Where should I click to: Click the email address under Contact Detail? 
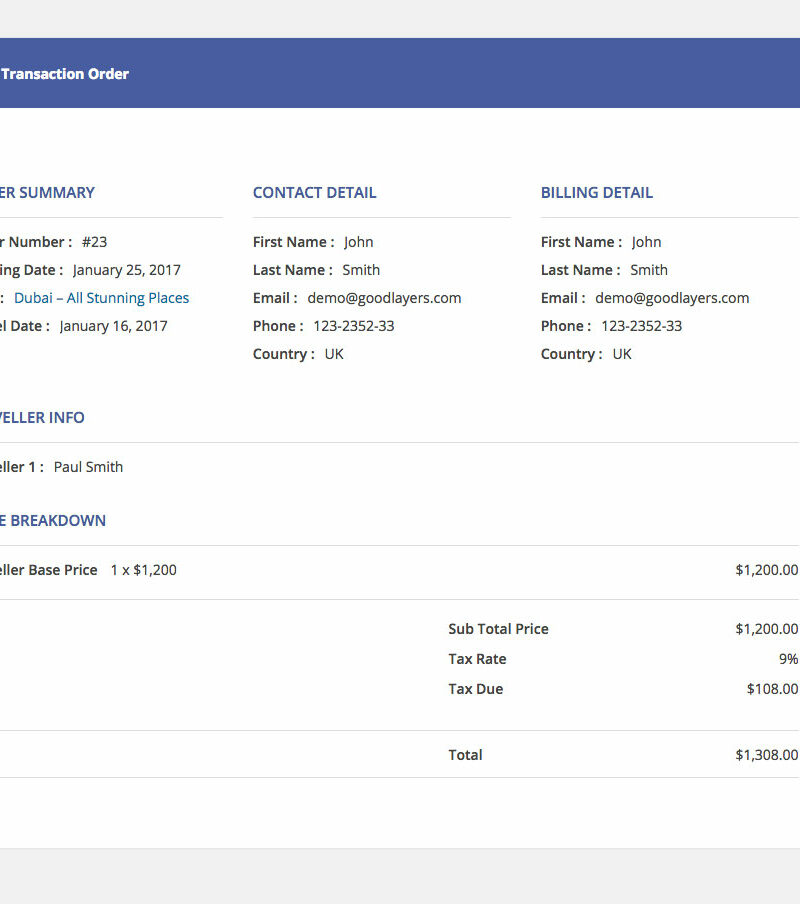coord(384,298)
